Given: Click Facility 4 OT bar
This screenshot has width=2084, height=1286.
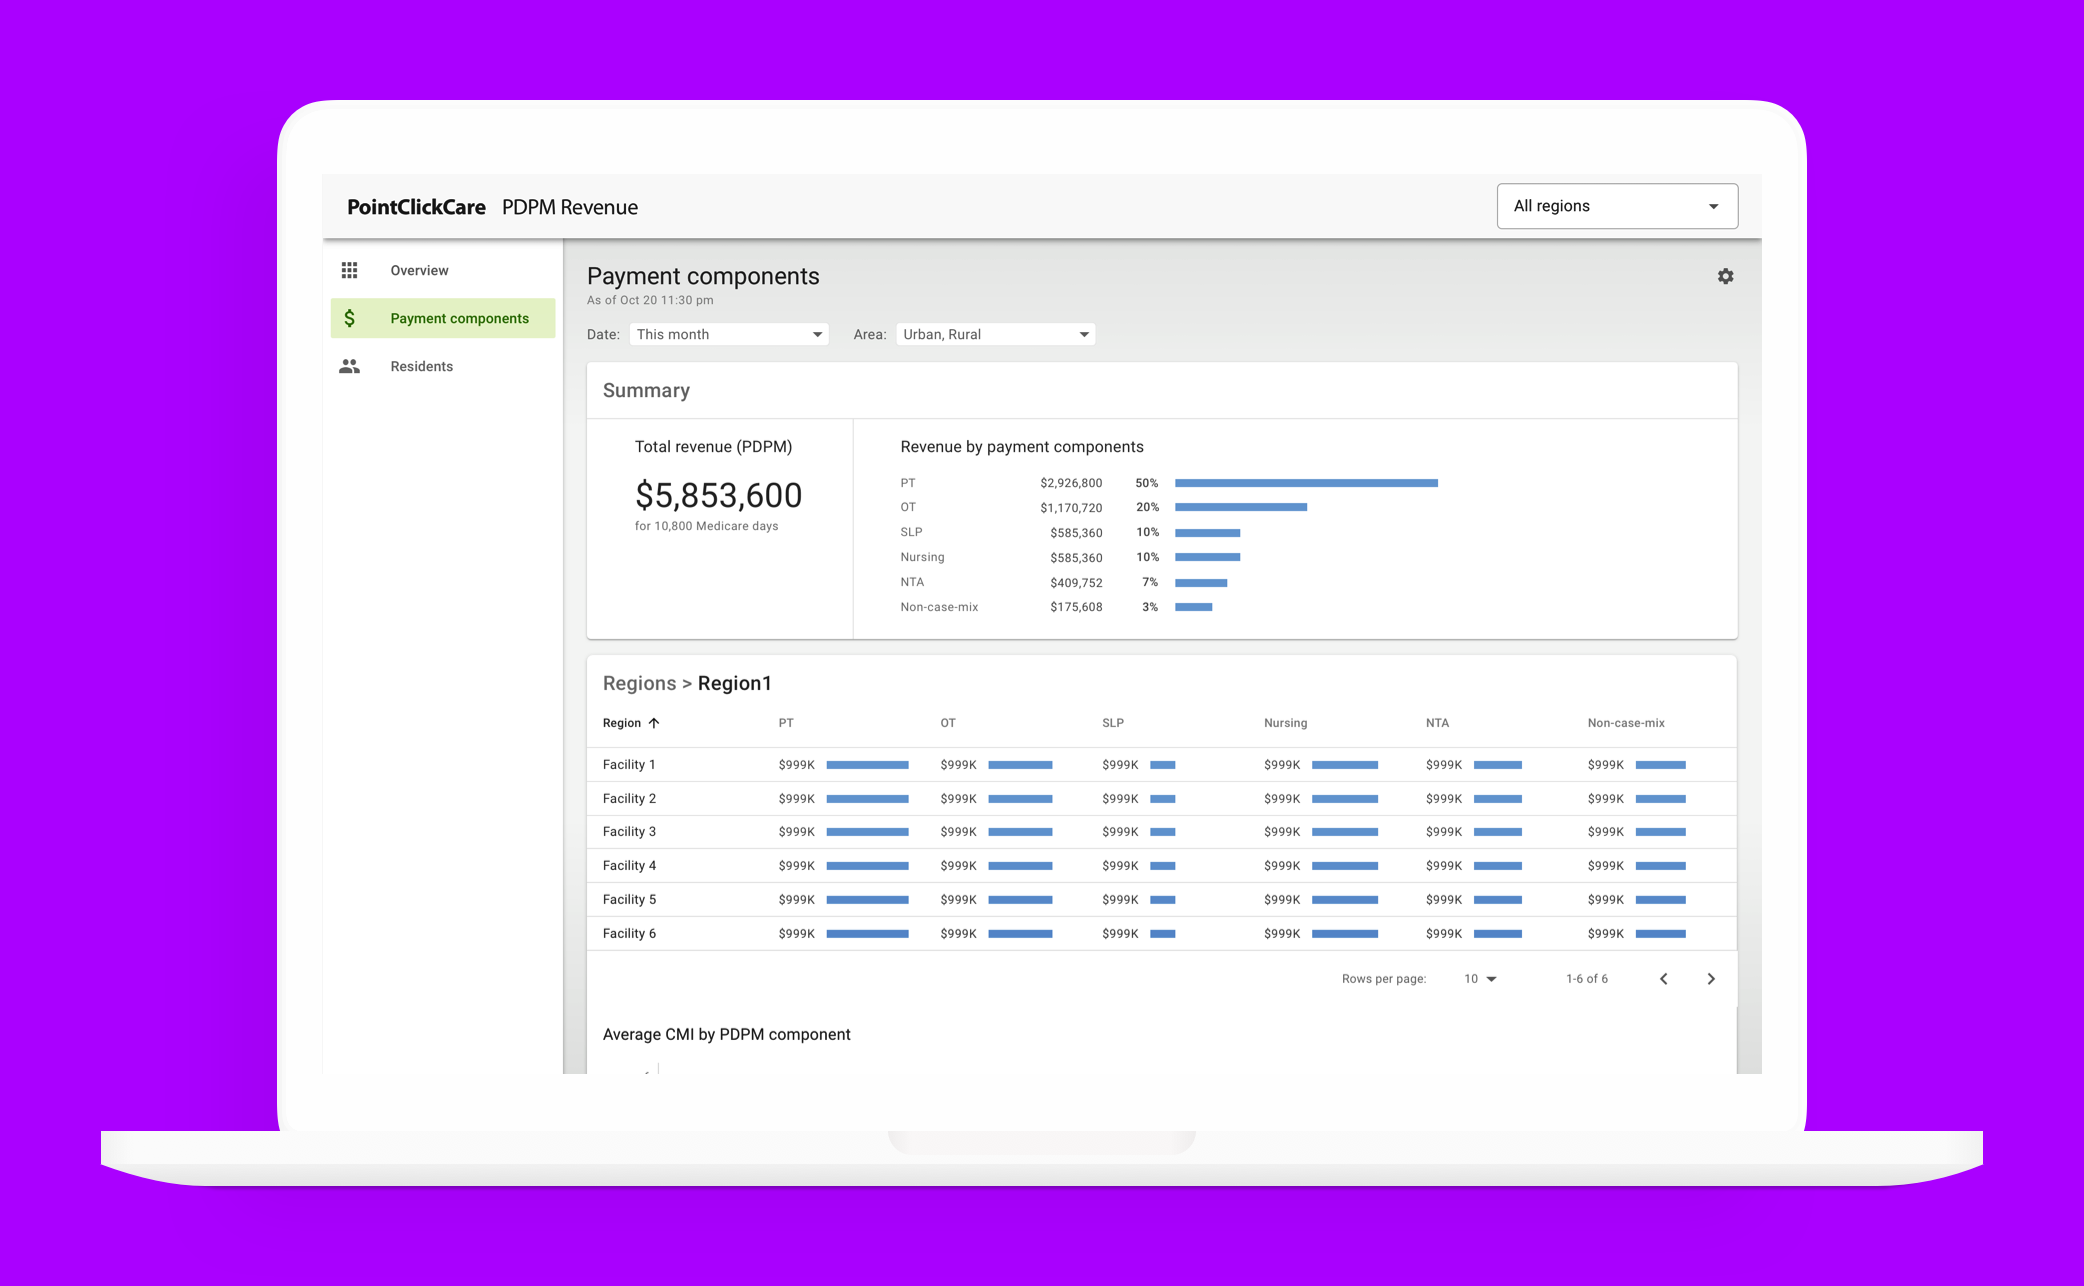Looking at the screenshot, I should click(x=1020, y=866).
